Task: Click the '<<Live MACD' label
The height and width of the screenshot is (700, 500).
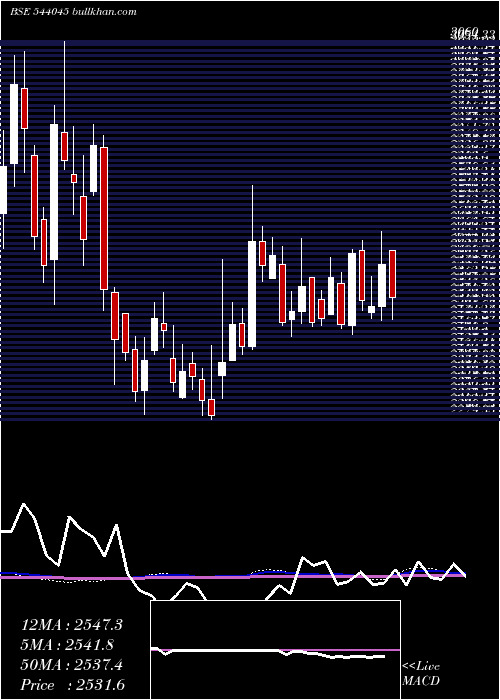Action: 421,674
